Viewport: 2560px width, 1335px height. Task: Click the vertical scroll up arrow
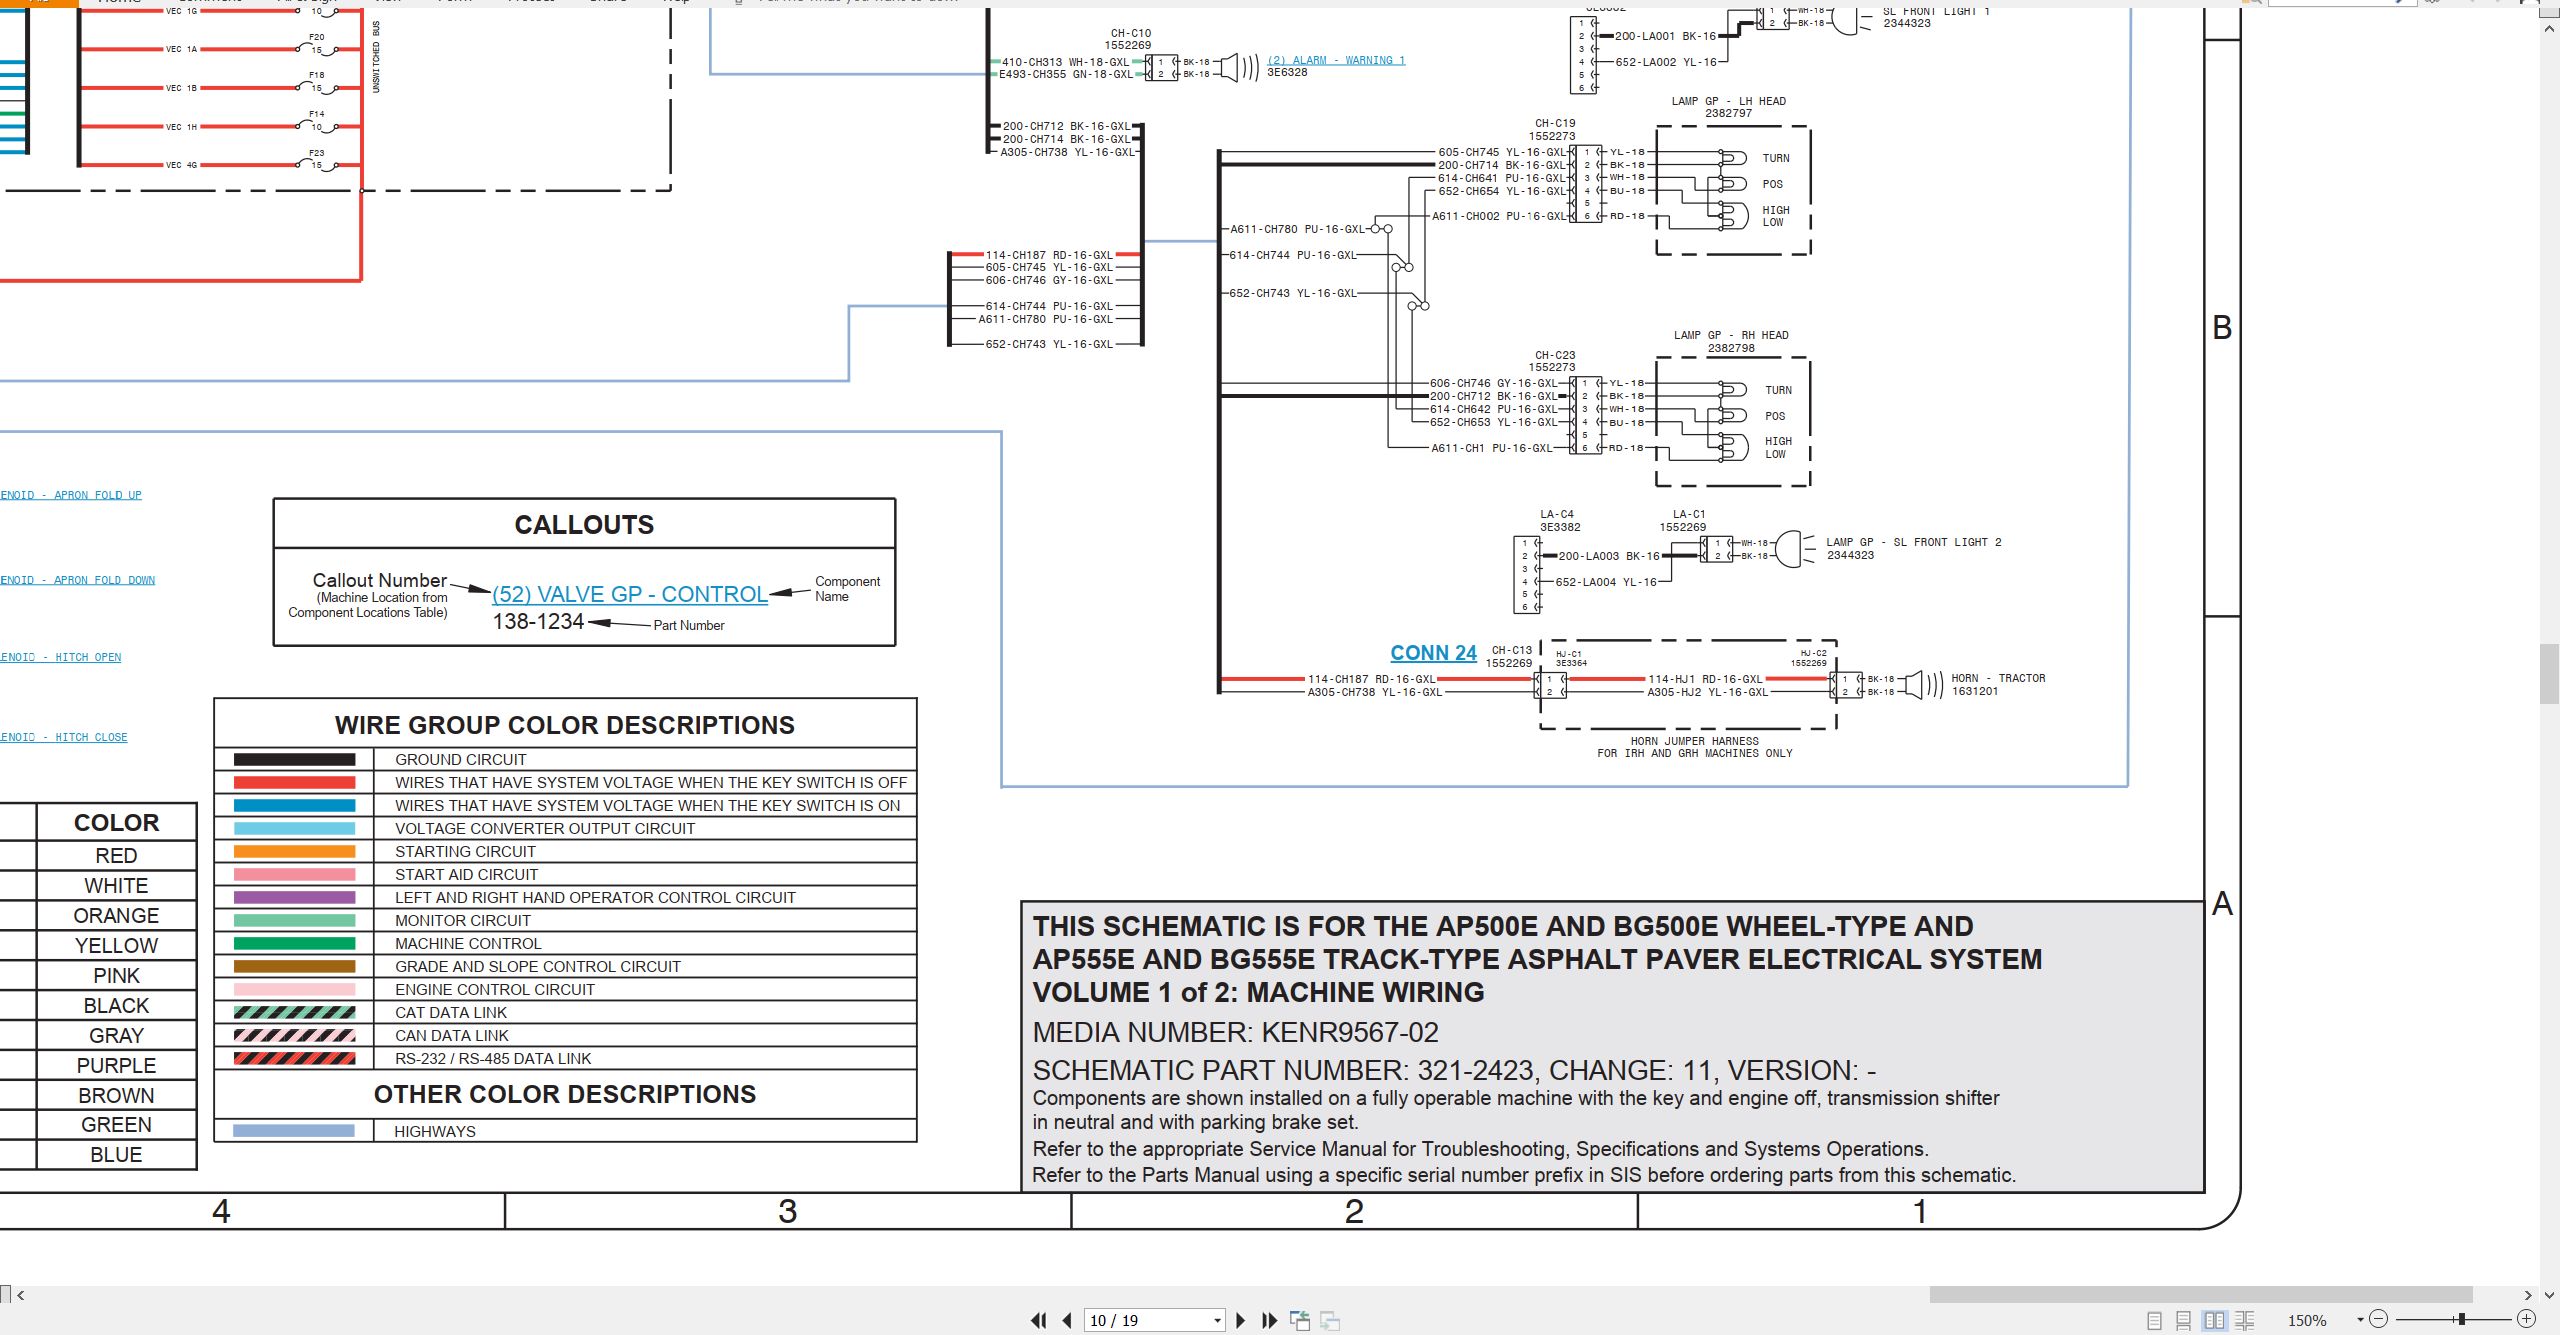(x=2549, y=29)
